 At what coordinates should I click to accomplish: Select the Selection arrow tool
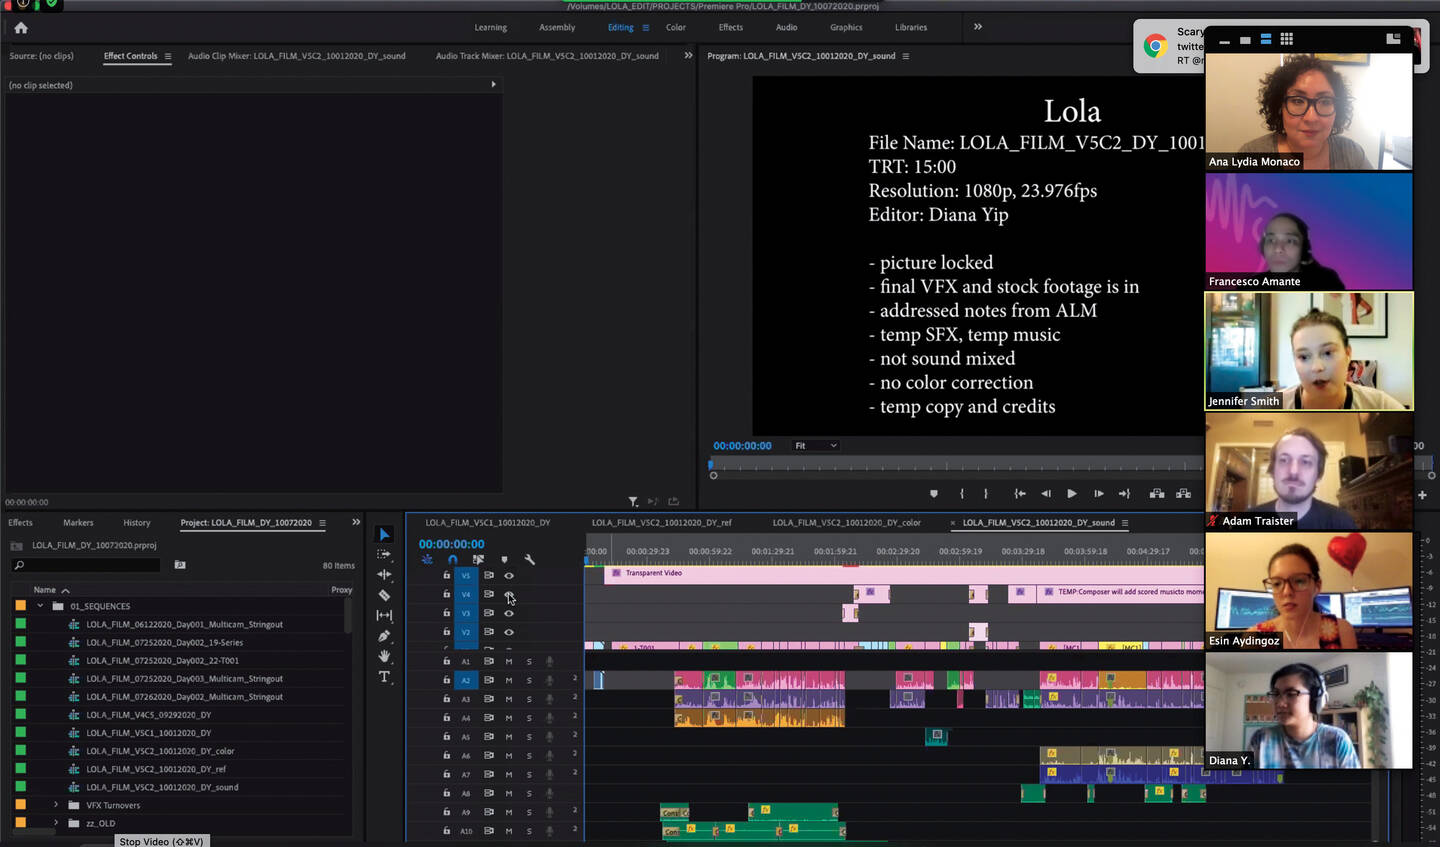(384, 534)
